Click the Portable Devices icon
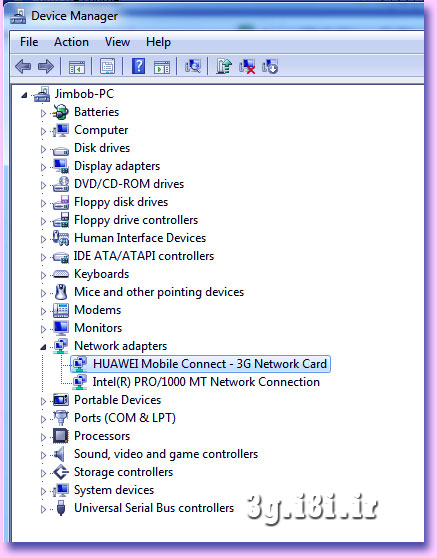The image size is (437, 558). tap(60, 400)
